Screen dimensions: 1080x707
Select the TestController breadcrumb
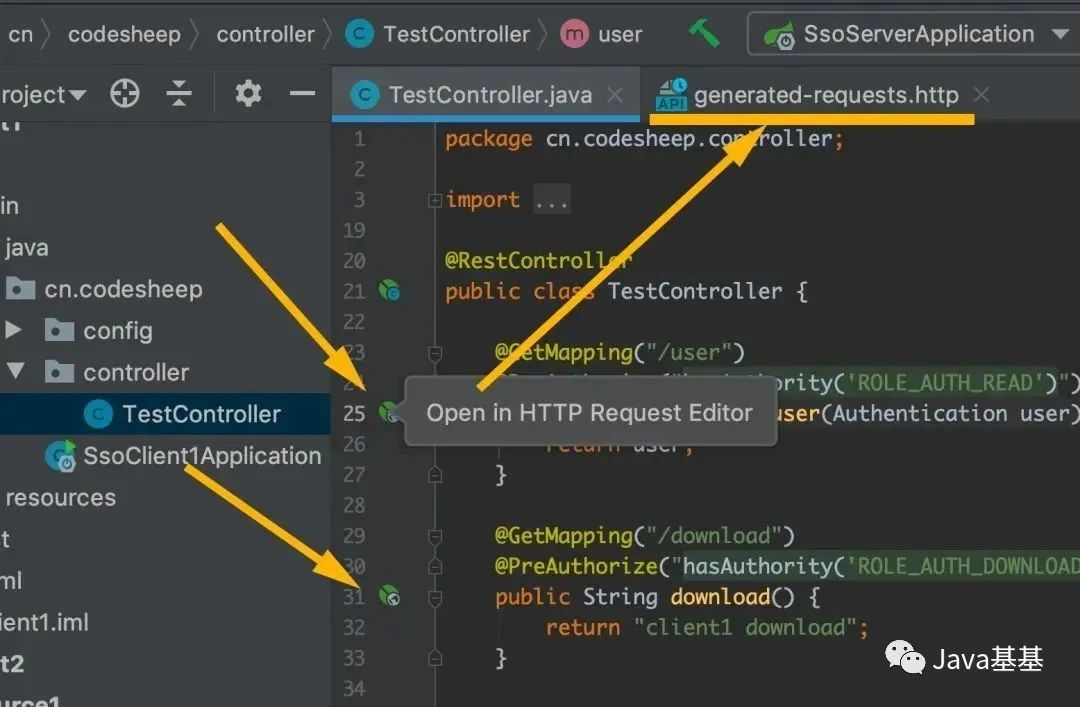(438, 34)
